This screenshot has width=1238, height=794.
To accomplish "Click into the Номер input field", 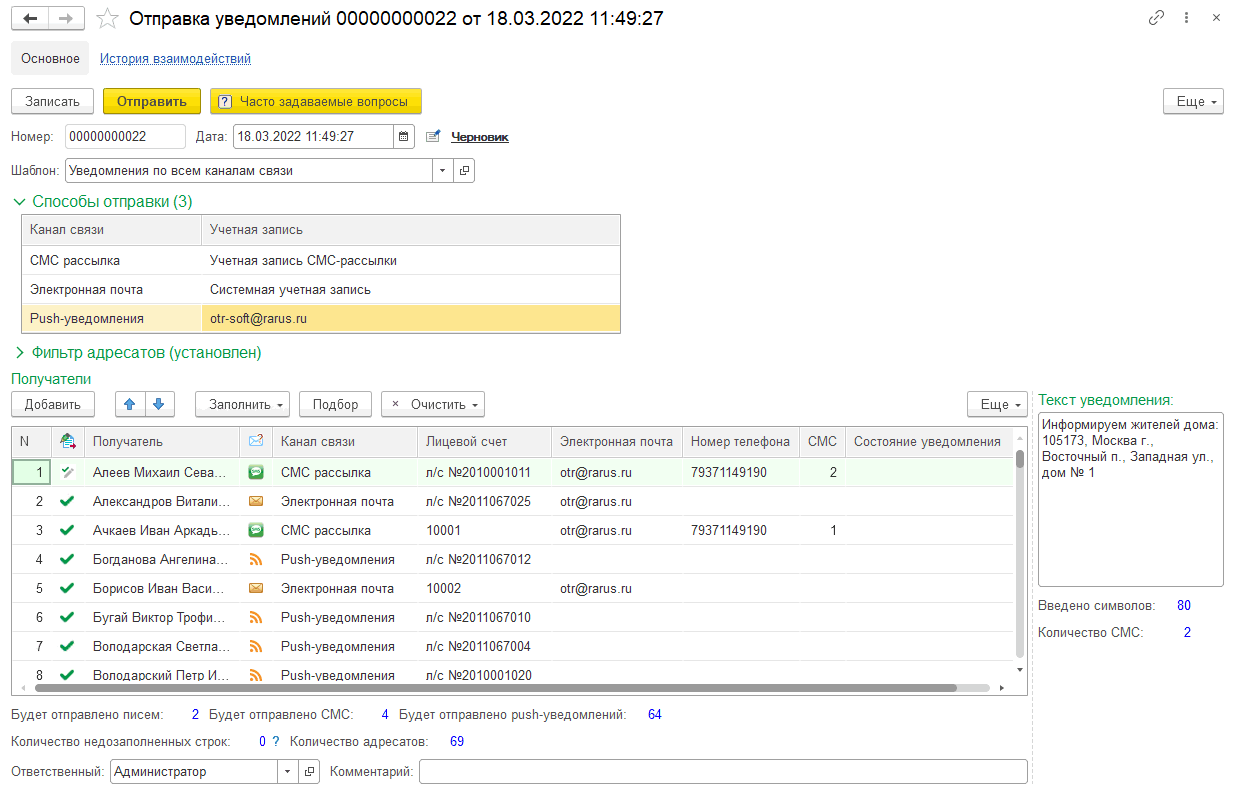I will tap(125, 136).
